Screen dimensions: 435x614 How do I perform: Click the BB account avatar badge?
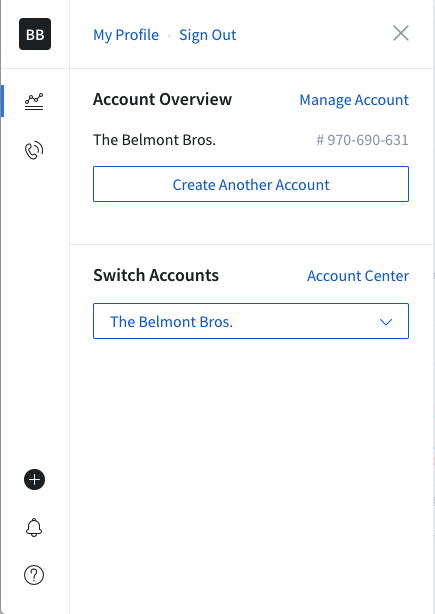point(35,34)
